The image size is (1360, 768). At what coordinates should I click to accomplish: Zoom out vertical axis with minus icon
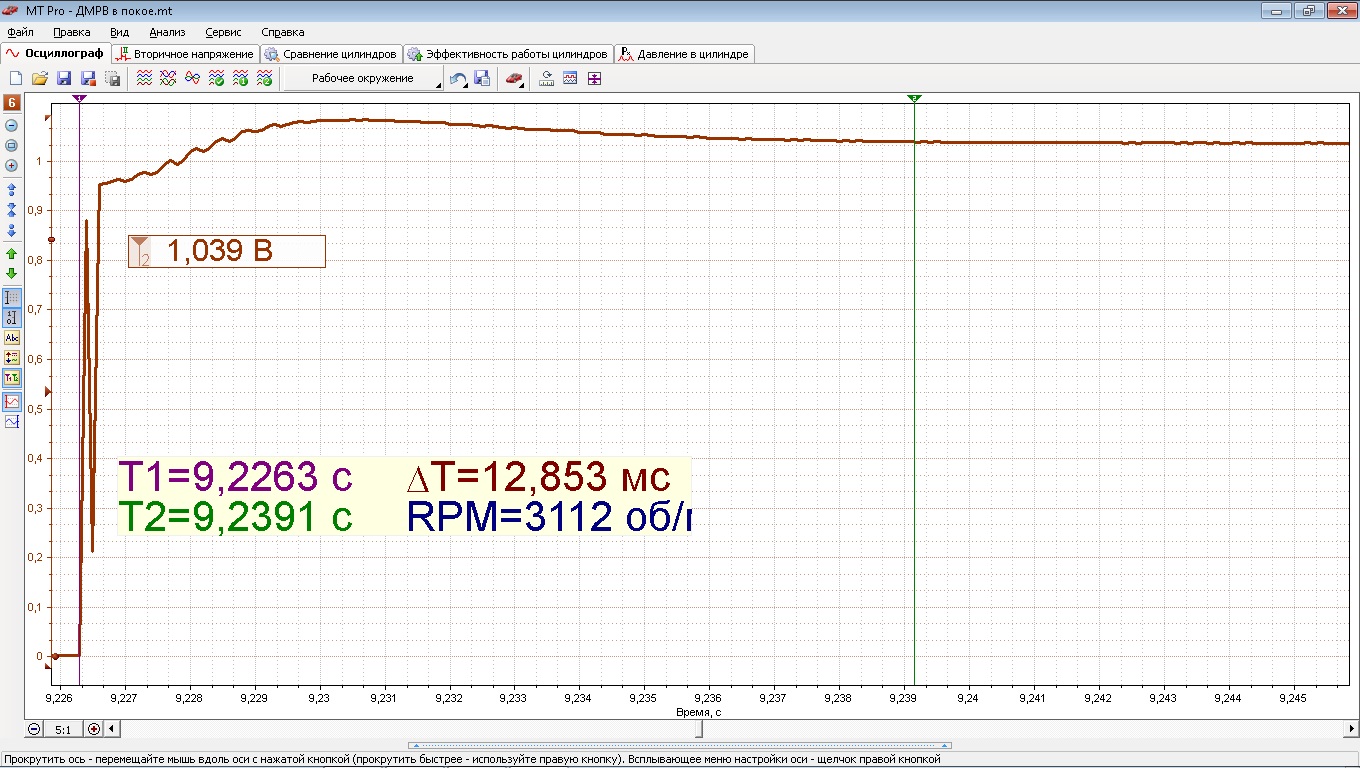click(12, 126)
